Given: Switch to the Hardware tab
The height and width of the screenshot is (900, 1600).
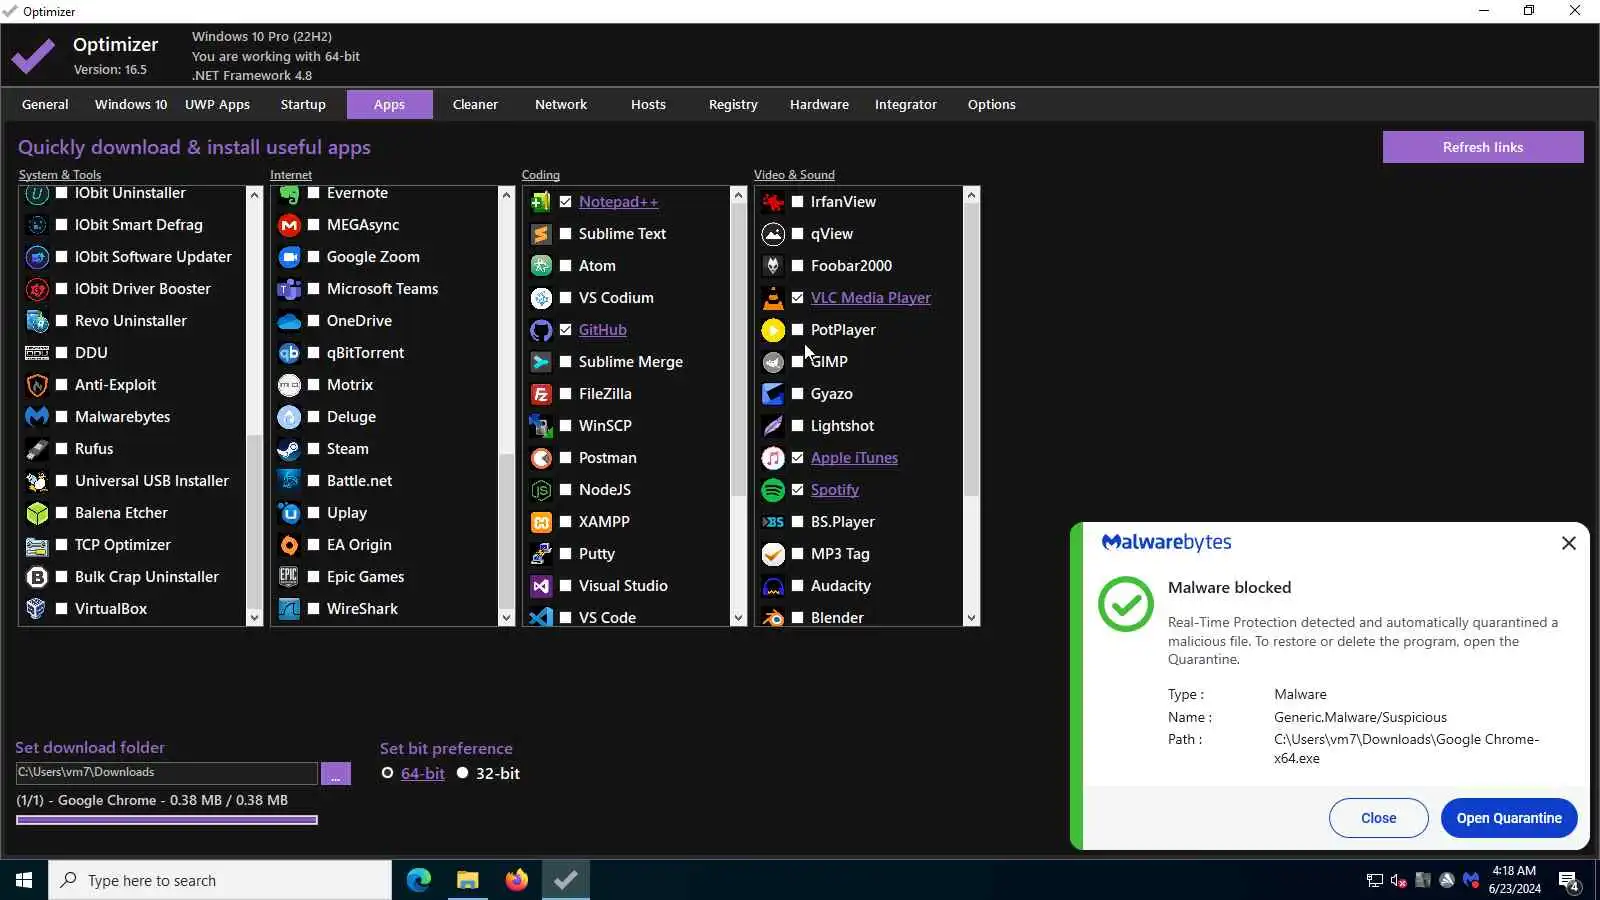Looking at the screenshot, I should click(x=819, y=104).
